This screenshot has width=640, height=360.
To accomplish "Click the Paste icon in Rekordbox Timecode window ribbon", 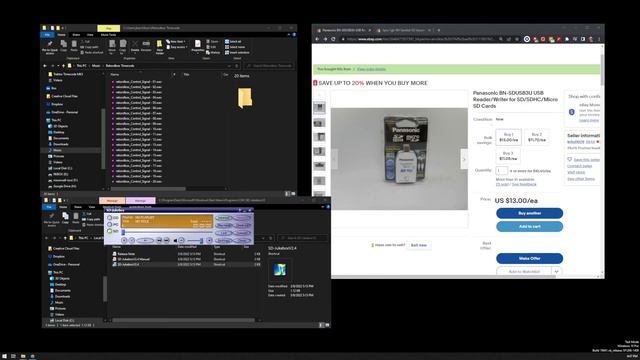I will (74, 46).
